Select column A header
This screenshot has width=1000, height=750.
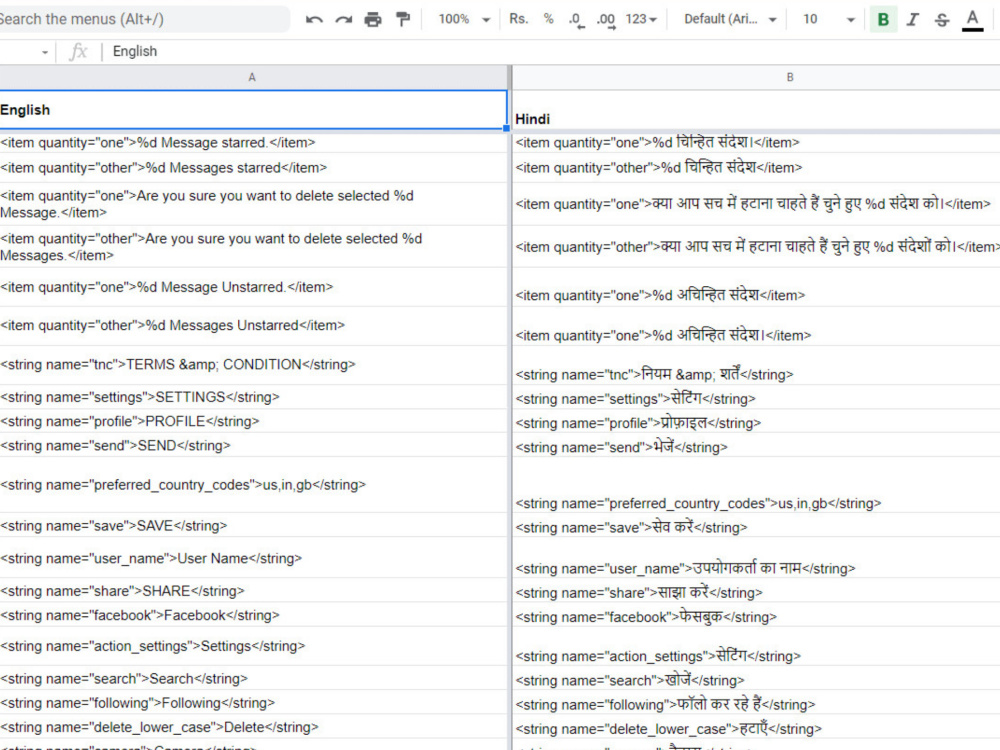253,77
